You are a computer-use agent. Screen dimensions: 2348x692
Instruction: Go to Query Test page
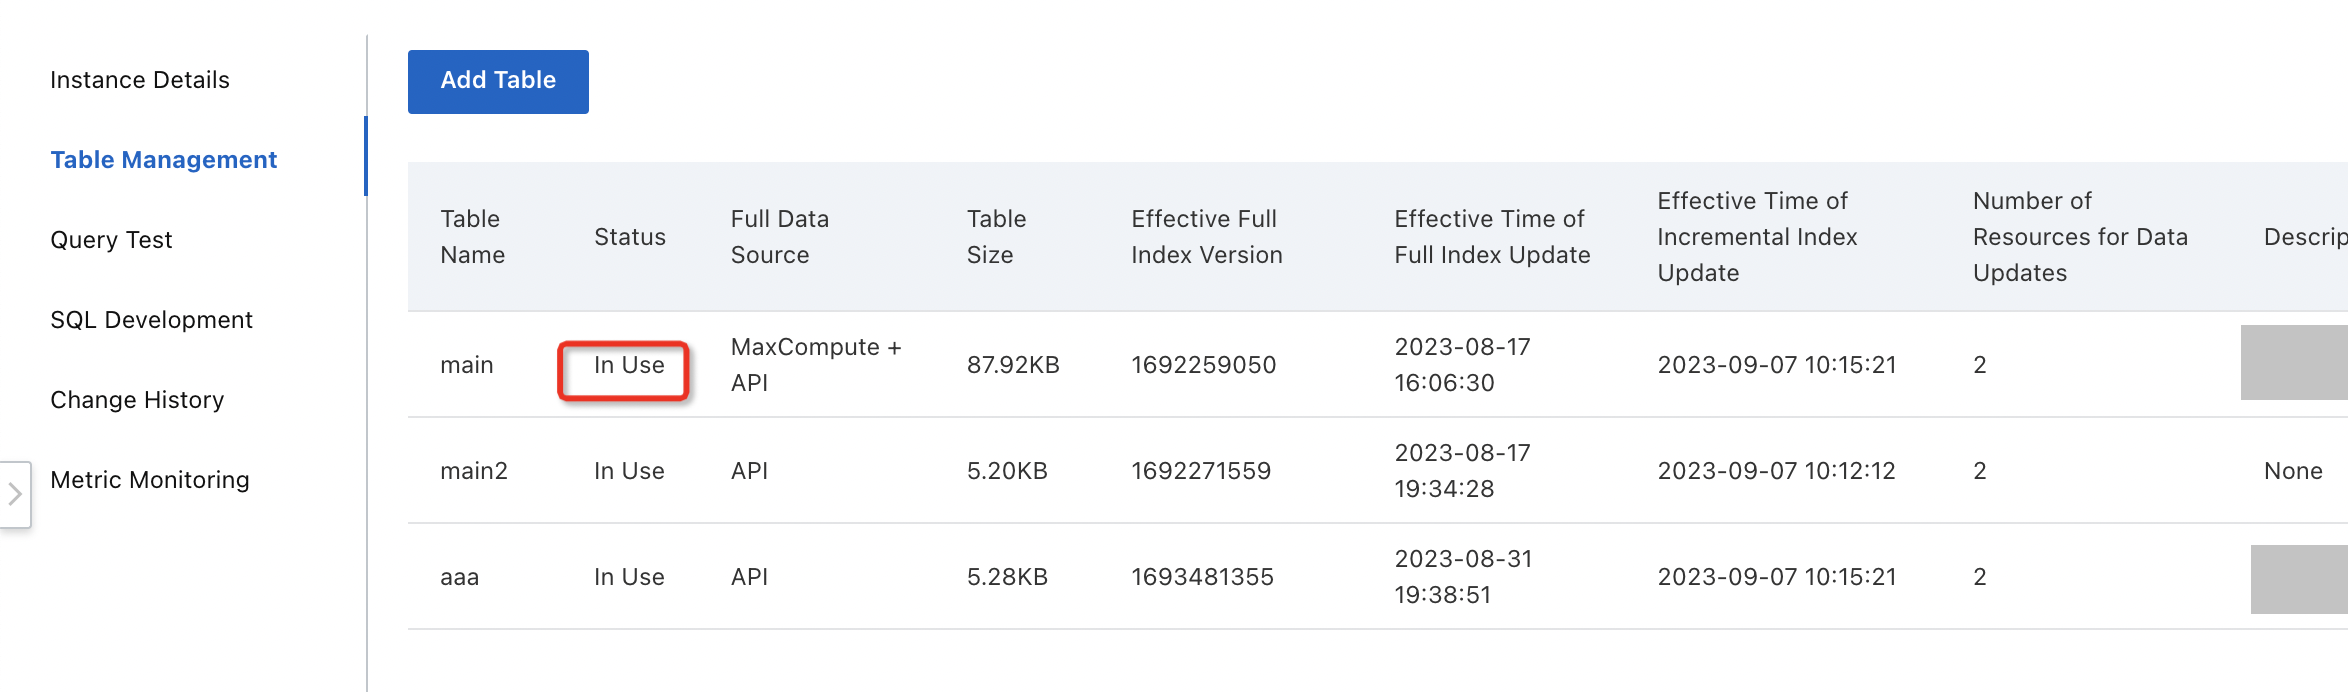(111, 240)
